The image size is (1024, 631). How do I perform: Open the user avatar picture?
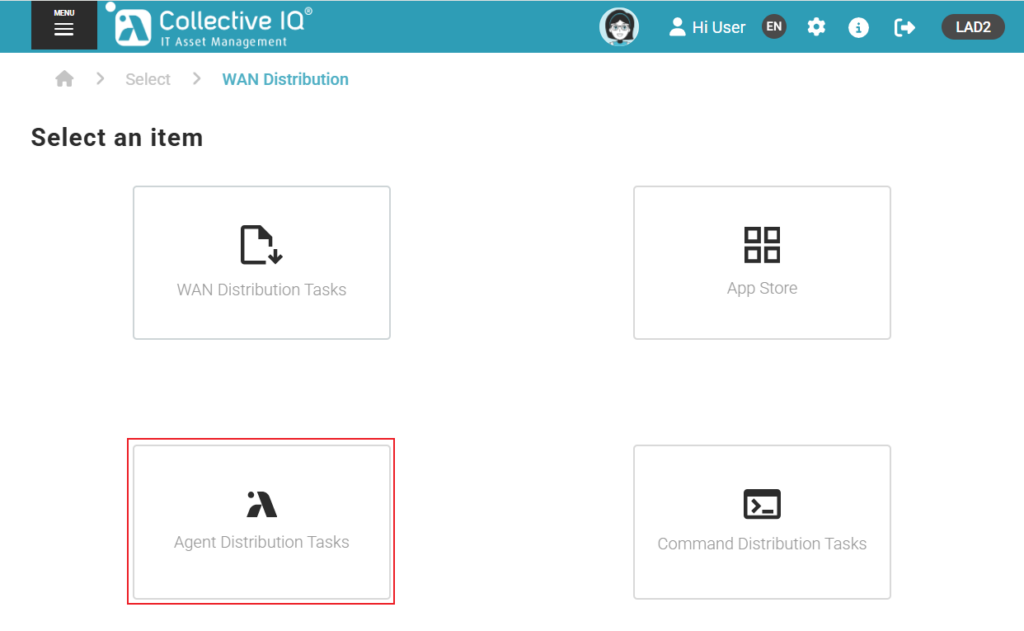[618, 27]
